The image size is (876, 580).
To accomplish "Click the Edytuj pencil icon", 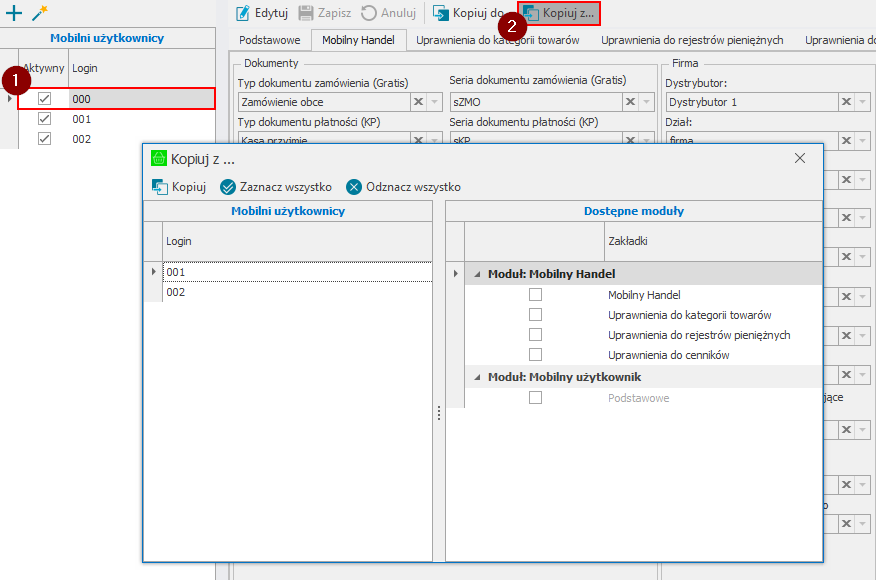I will [x=242, y=13].
